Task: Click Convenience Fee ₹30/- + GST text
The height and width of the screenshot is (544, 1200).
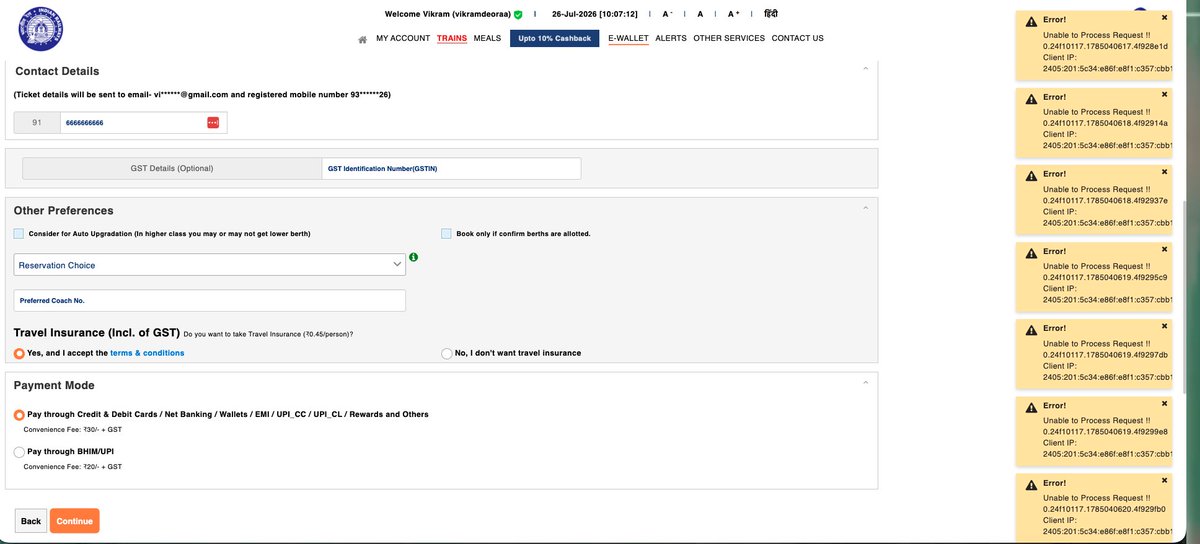Action: [72, 429]
